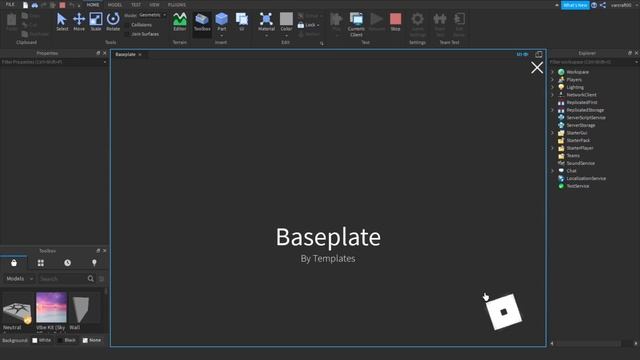Expand the Workspace node in Explorer

coord(553,72)
